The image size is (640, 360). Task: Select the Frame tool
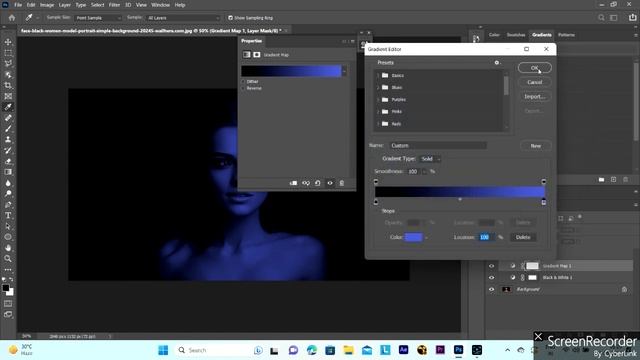click(x=8, y=96)
